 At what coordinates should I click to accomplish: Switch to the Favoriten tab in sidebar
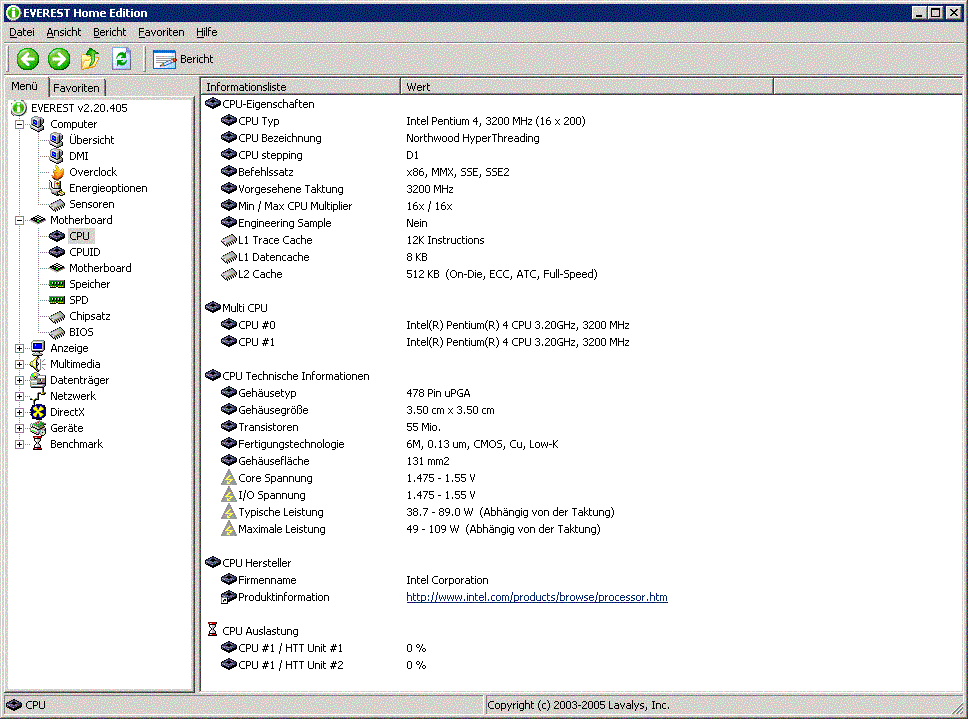[x=76, y=88]
